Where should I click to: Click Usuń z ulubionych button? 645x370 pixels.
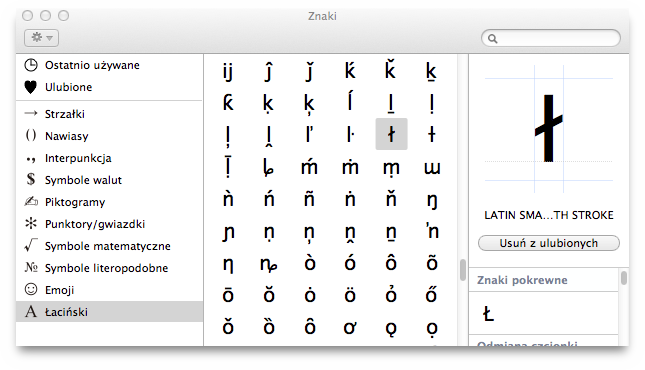tap(549, 243)
